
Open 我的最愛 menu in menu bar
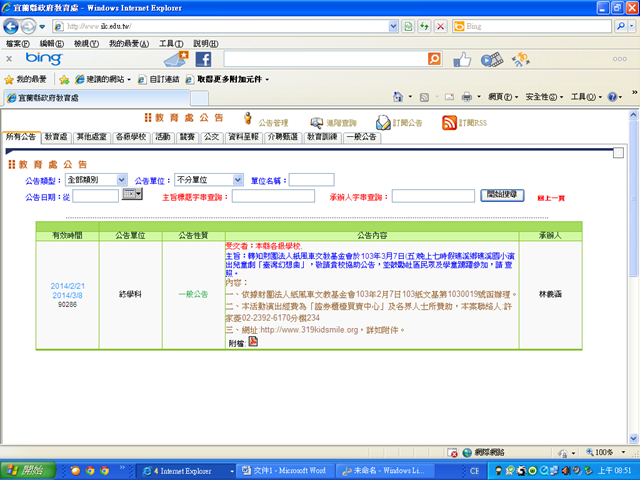tap(129, 43)
